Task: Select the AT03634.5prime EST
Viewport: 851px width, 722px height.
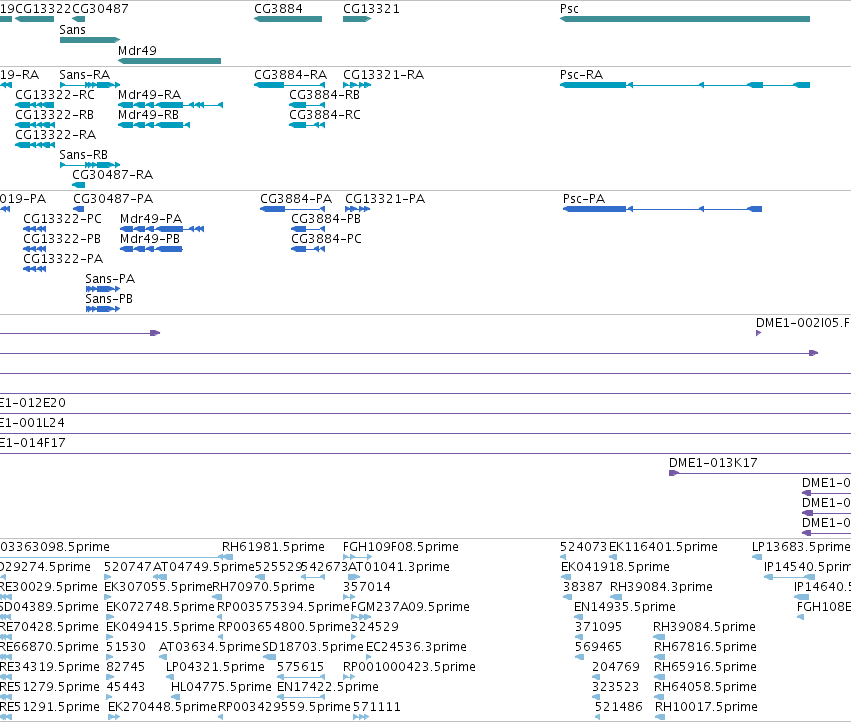Action: point(163,657)
